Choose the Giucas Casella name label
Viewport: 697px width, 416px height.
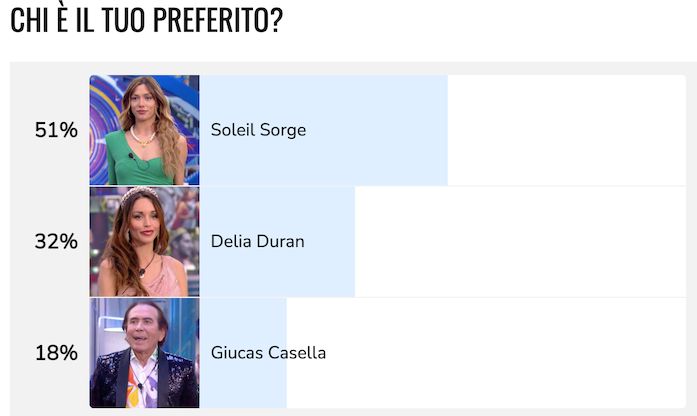tap(268, 352)
